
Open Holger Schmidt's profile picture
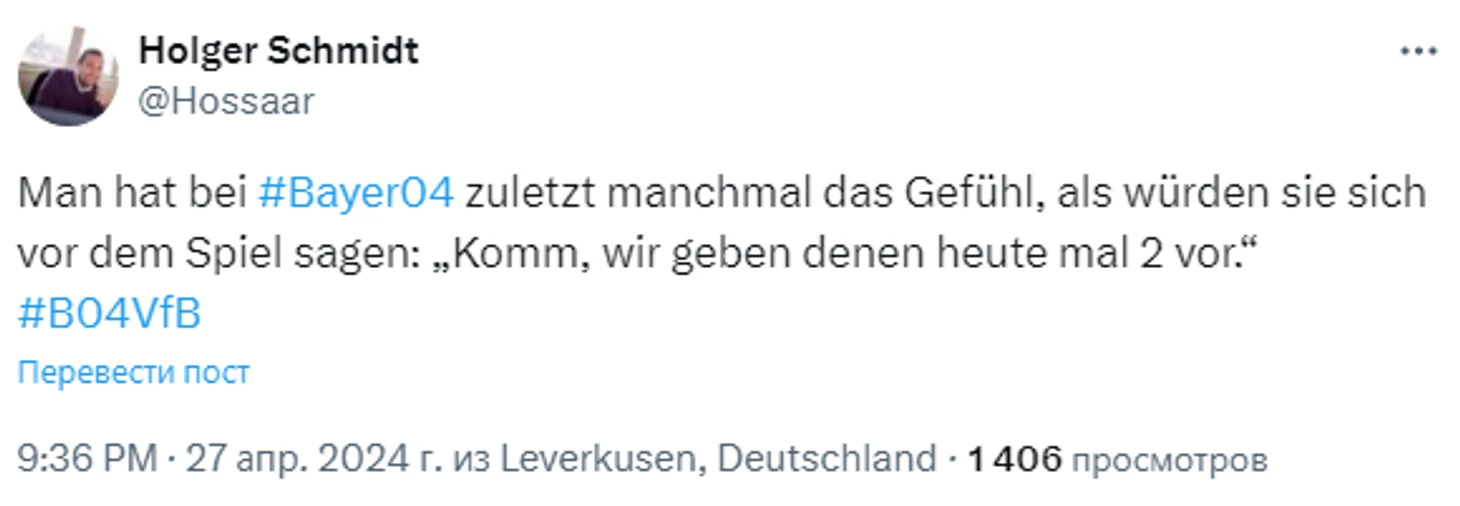point(68,76)
